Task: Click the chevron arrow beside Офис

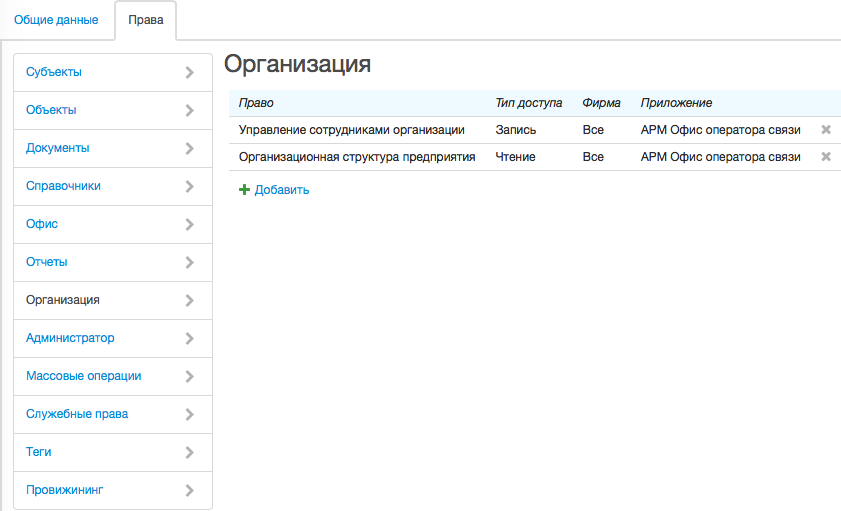Action: [x=189, y=225]
